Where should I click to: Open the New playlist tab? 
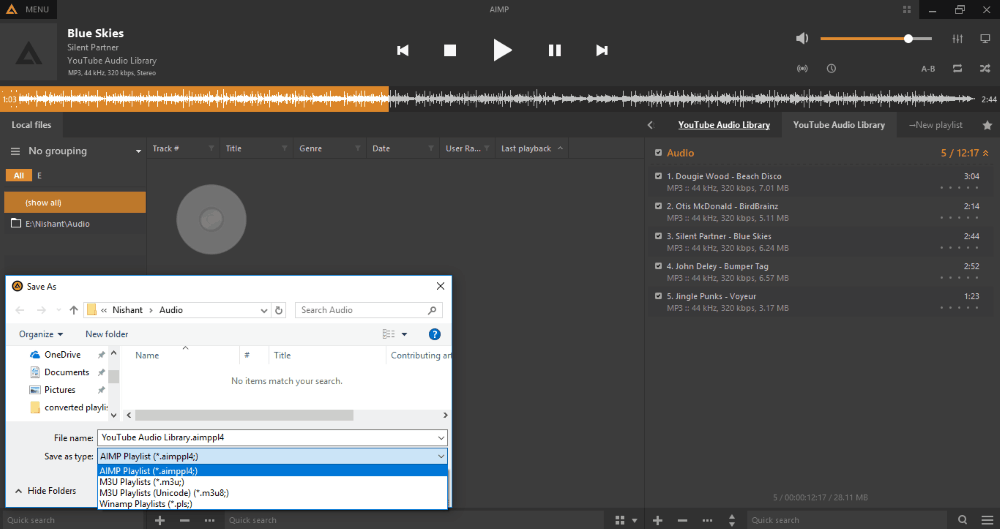pos(936,125)
